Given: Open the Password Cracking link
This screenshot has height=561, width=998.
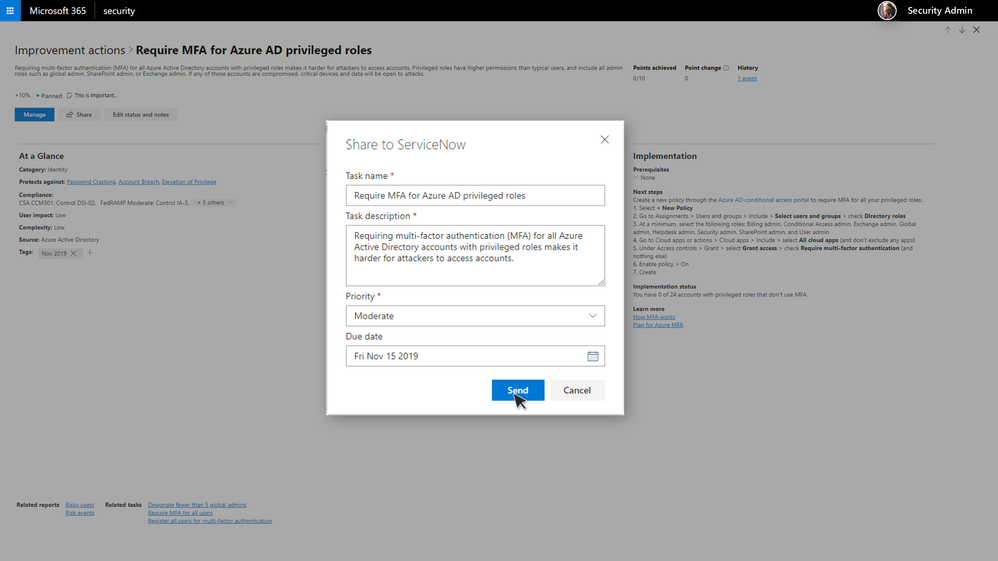Looking at the screenshot, I should coord(91,182).
